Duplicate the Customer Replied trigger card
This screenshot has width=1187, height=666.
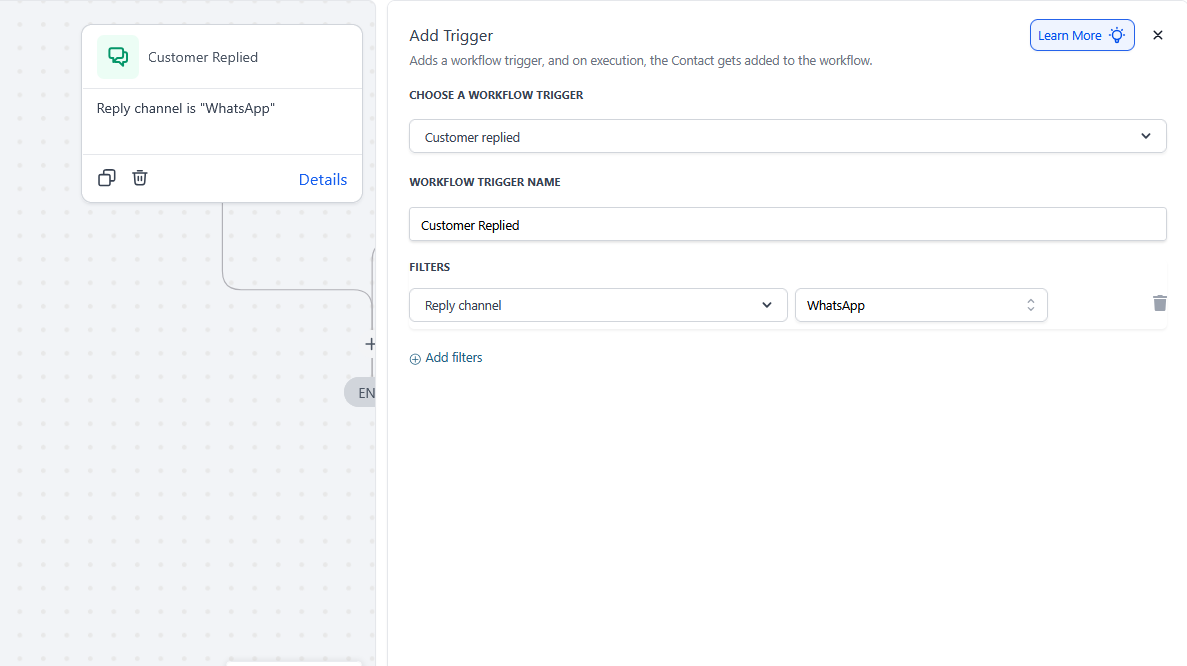107,178
